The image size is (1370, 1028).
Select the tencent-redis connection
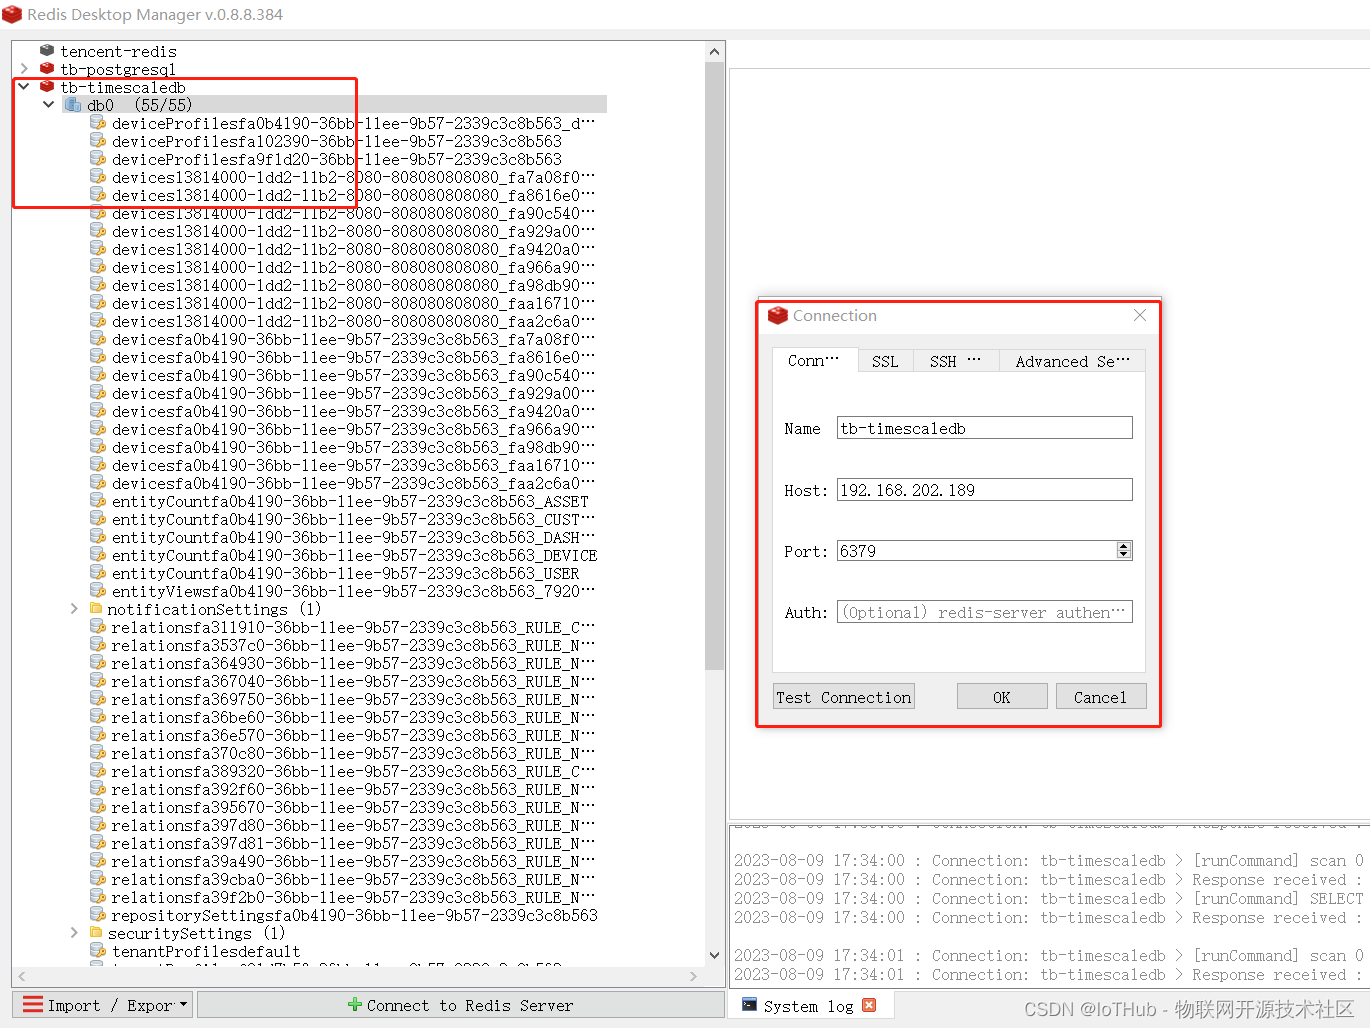118,51
